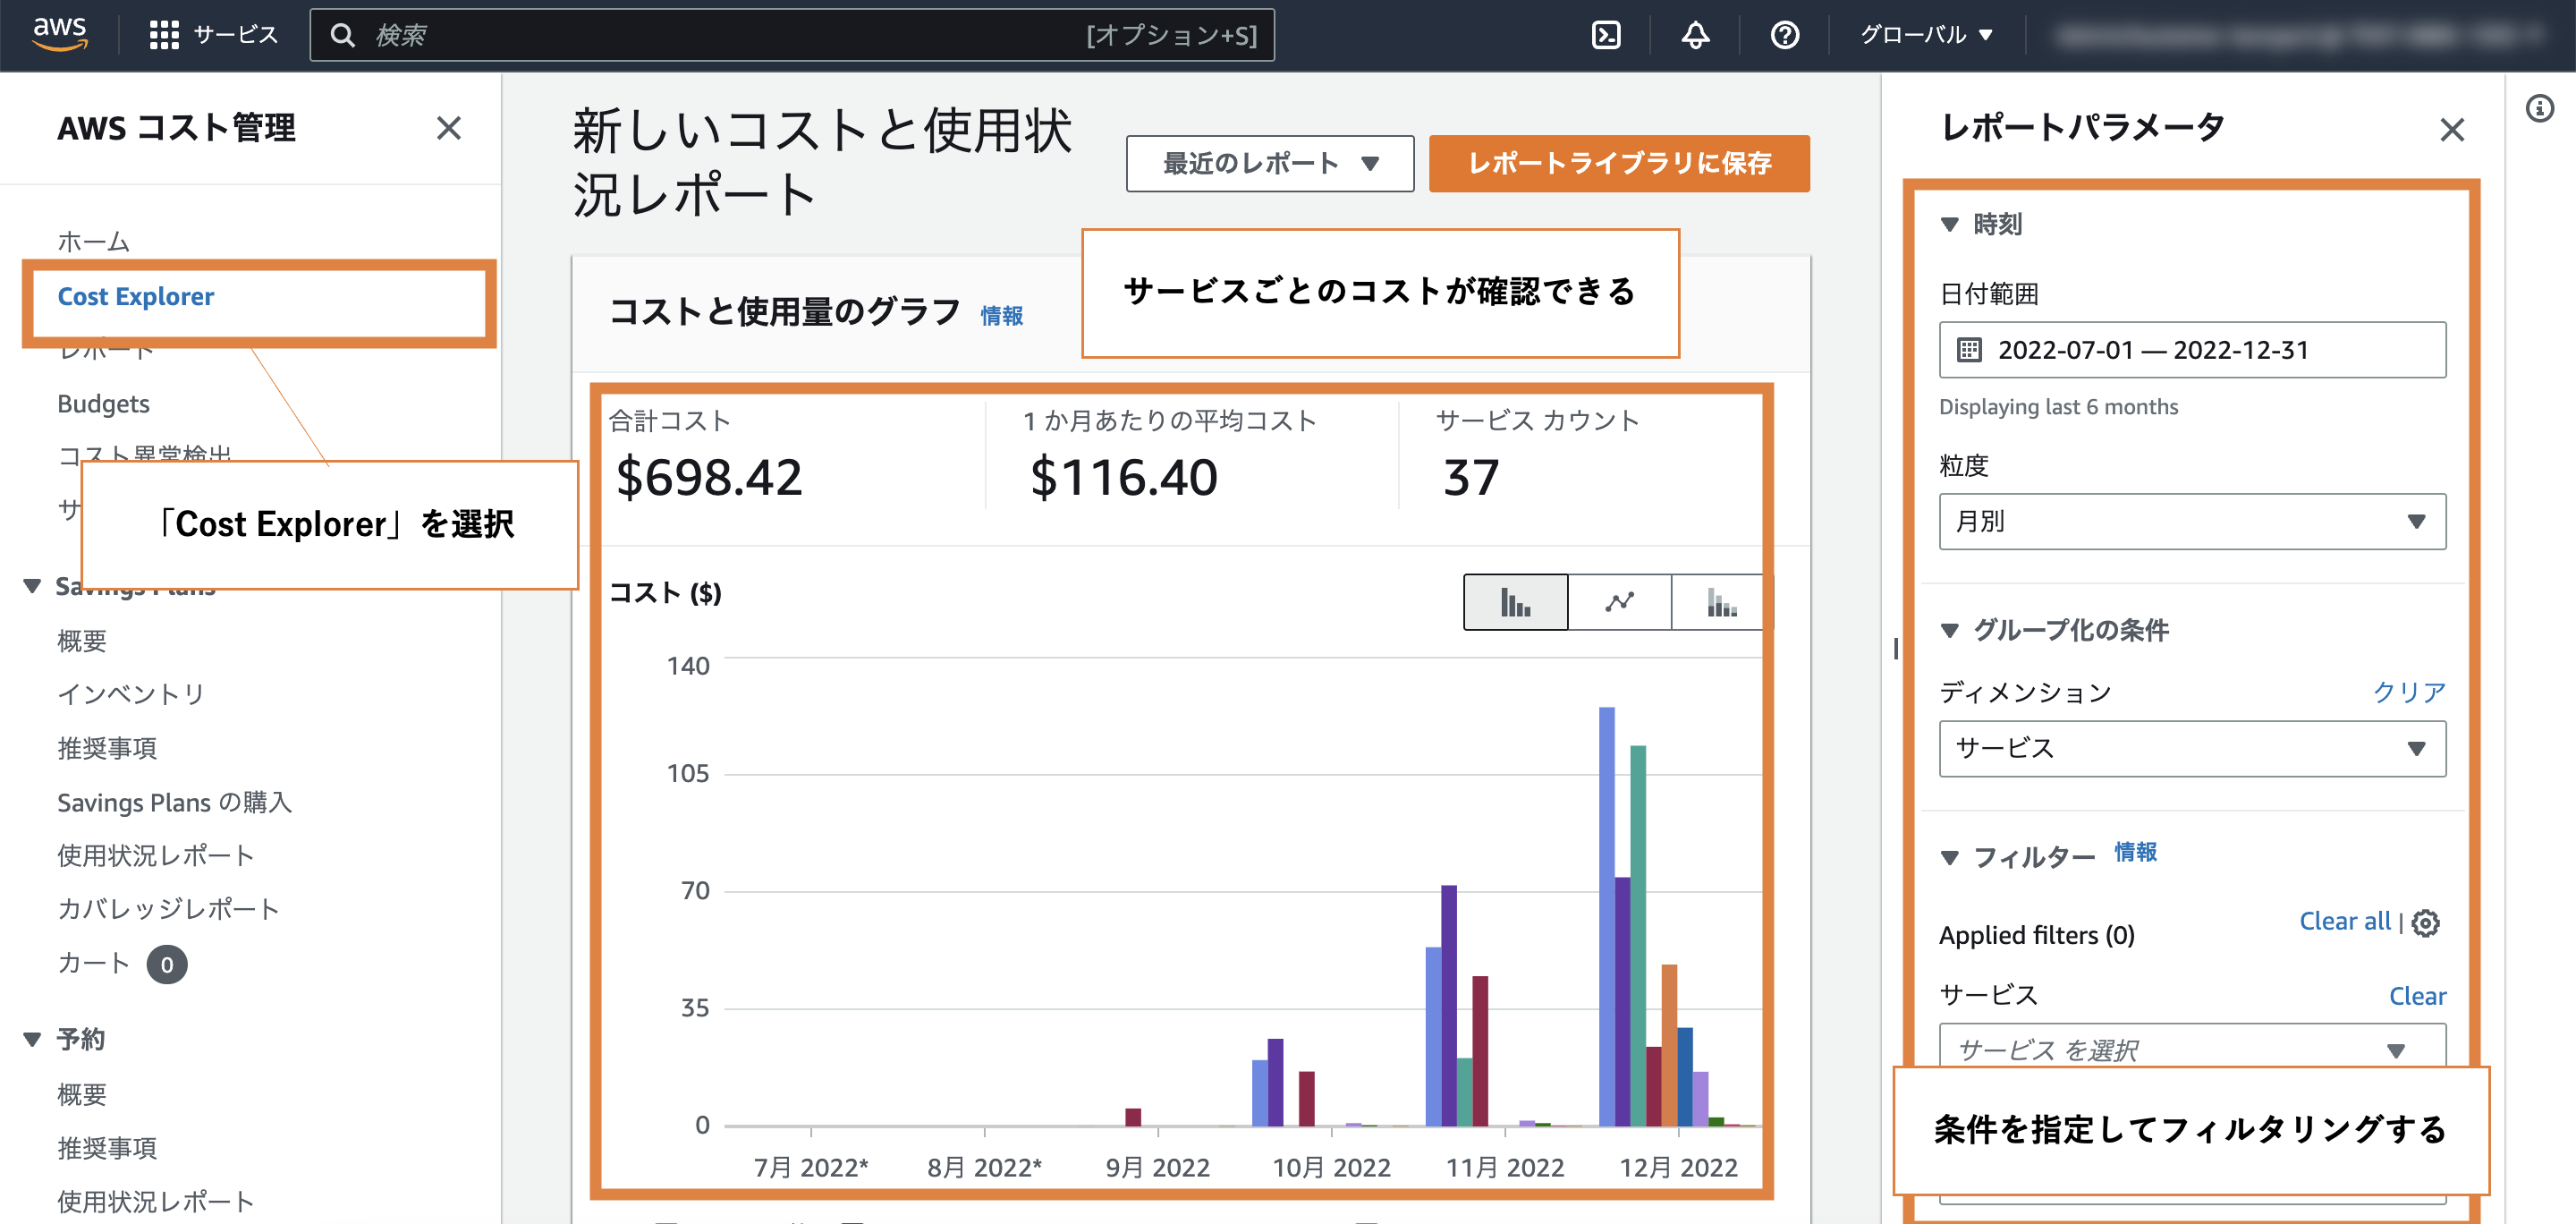
Task: Open Budgets in the sidebar
Action: (104, 403)
